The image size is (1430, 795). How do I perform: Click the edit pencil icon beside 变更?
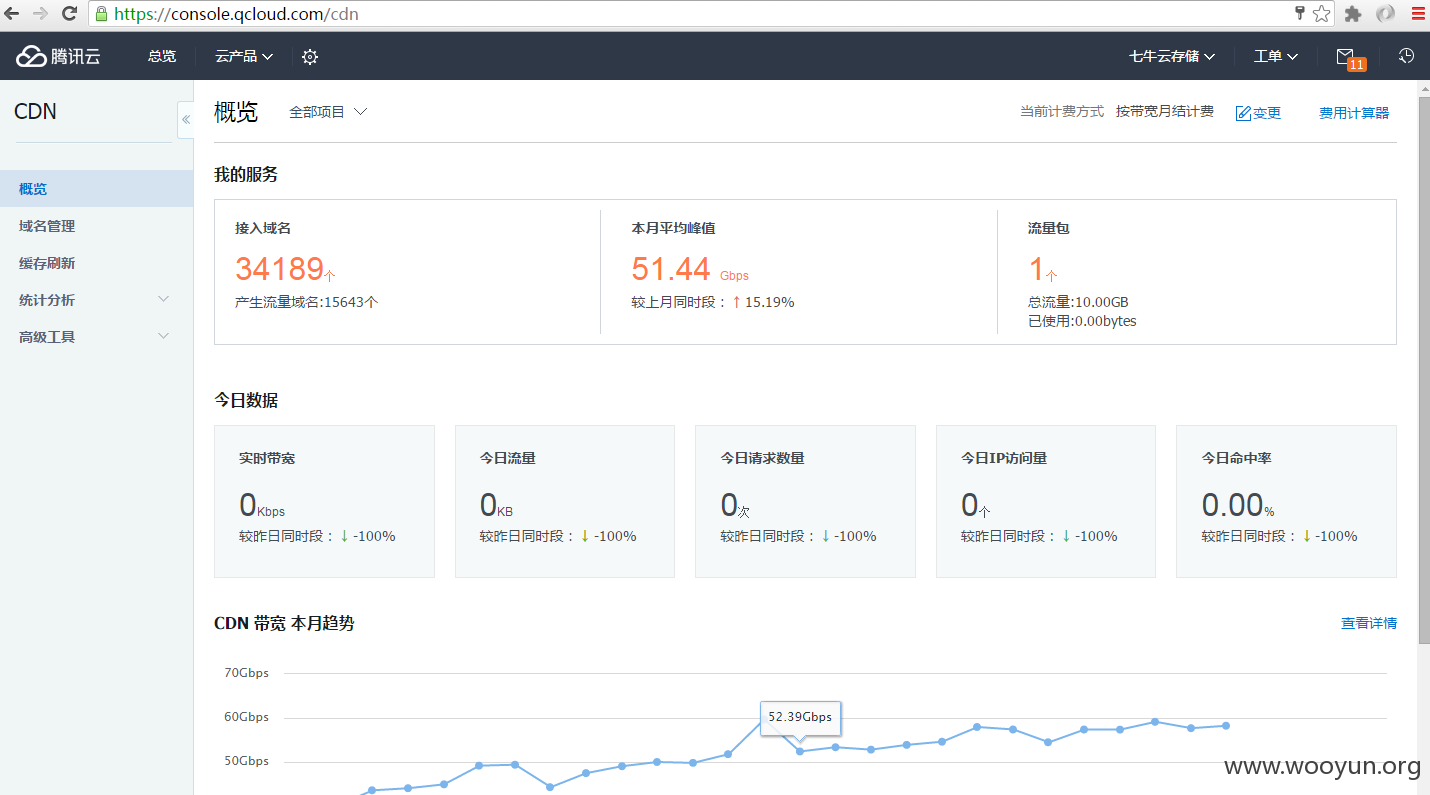(1243, 113)
